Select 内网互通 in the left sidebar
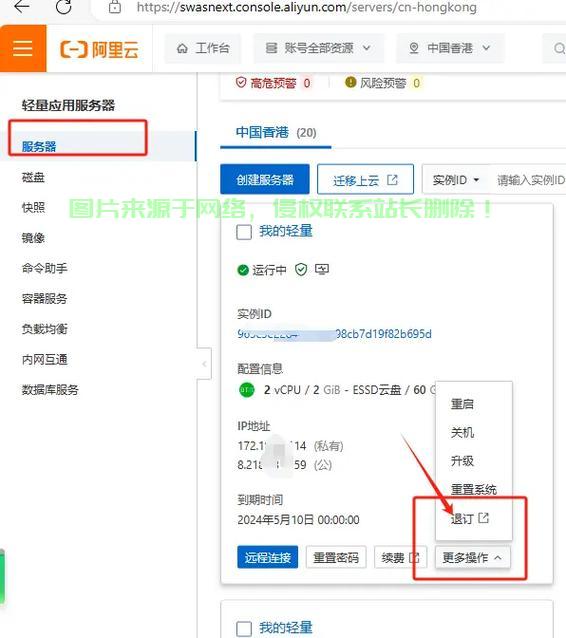This screenshot has height=638, width=566. coord(45,359)
